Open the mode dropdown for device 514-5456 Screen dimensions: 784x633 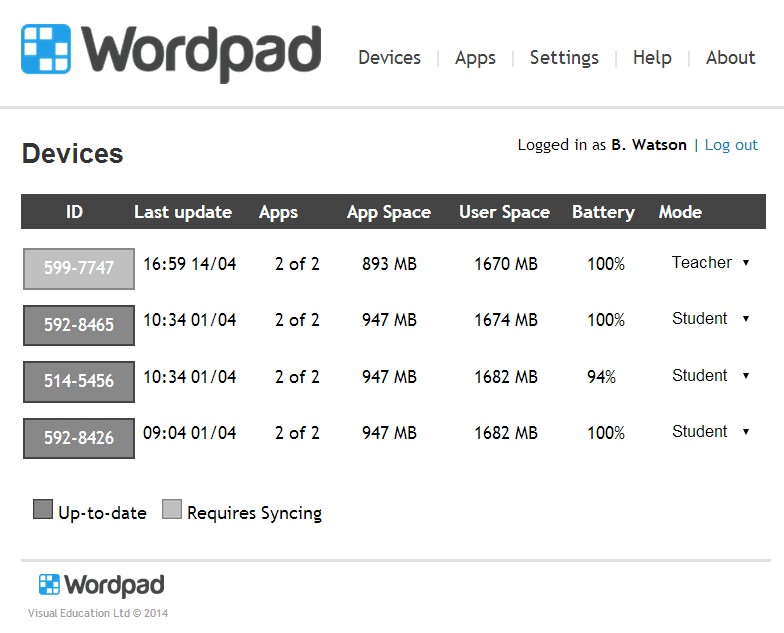710,376
